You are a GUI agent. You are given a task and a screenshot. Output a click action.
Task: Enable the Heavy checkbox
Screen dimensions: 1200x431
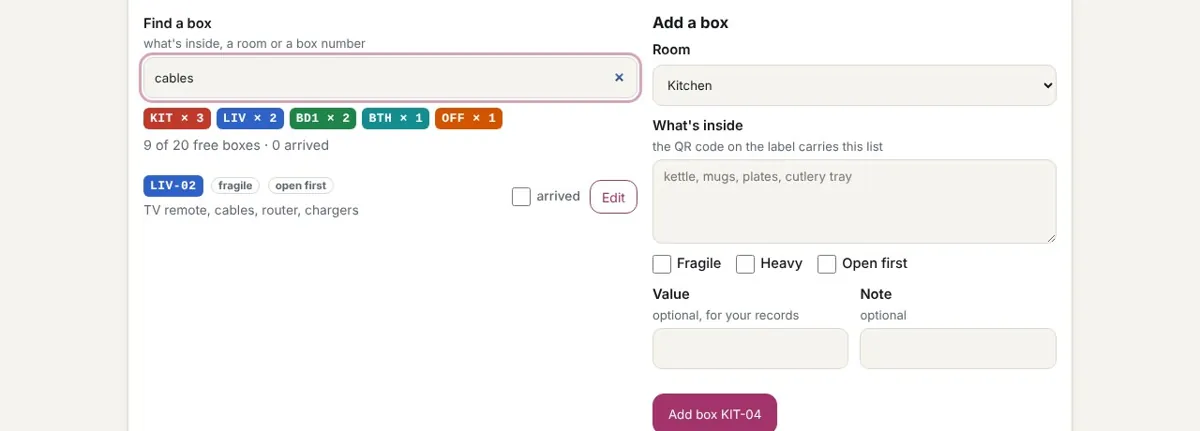(745, 264)
